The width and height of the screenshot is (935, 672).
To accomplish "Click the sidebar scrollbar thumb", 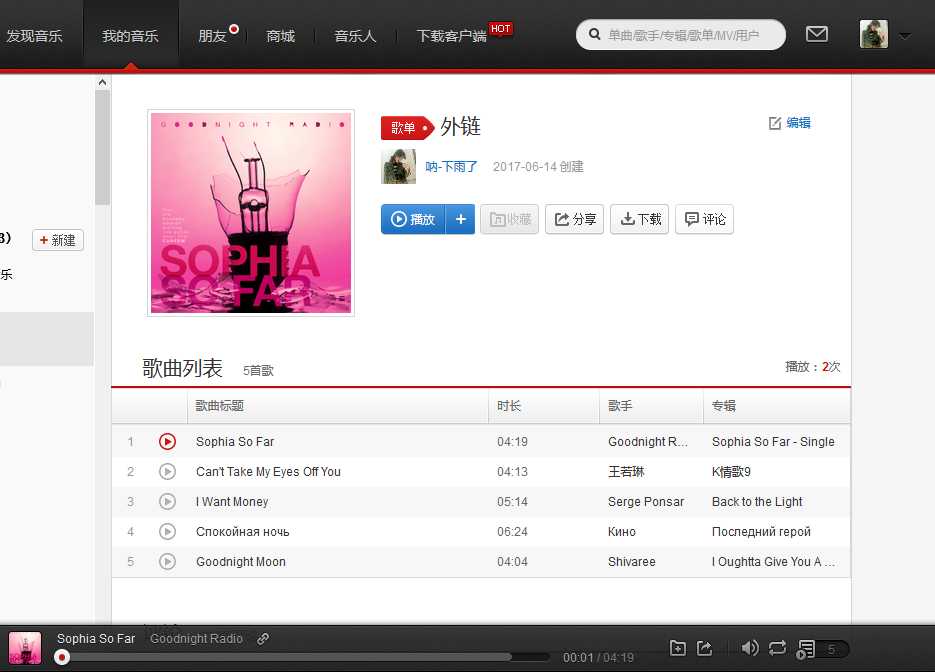I will coord(102,147).
